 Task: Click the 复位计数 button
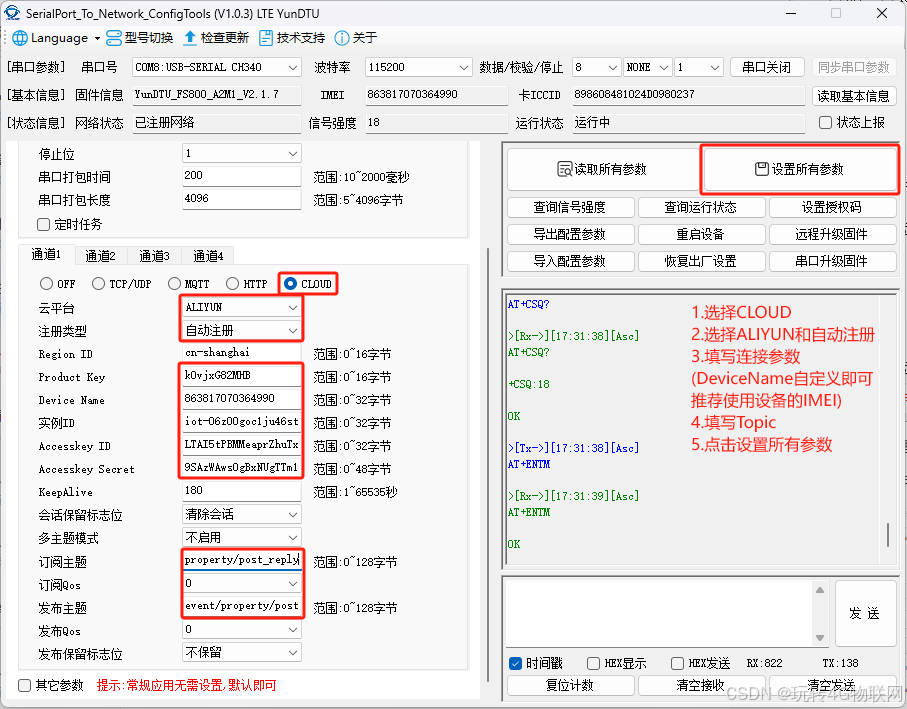click(x=570, y=685)
